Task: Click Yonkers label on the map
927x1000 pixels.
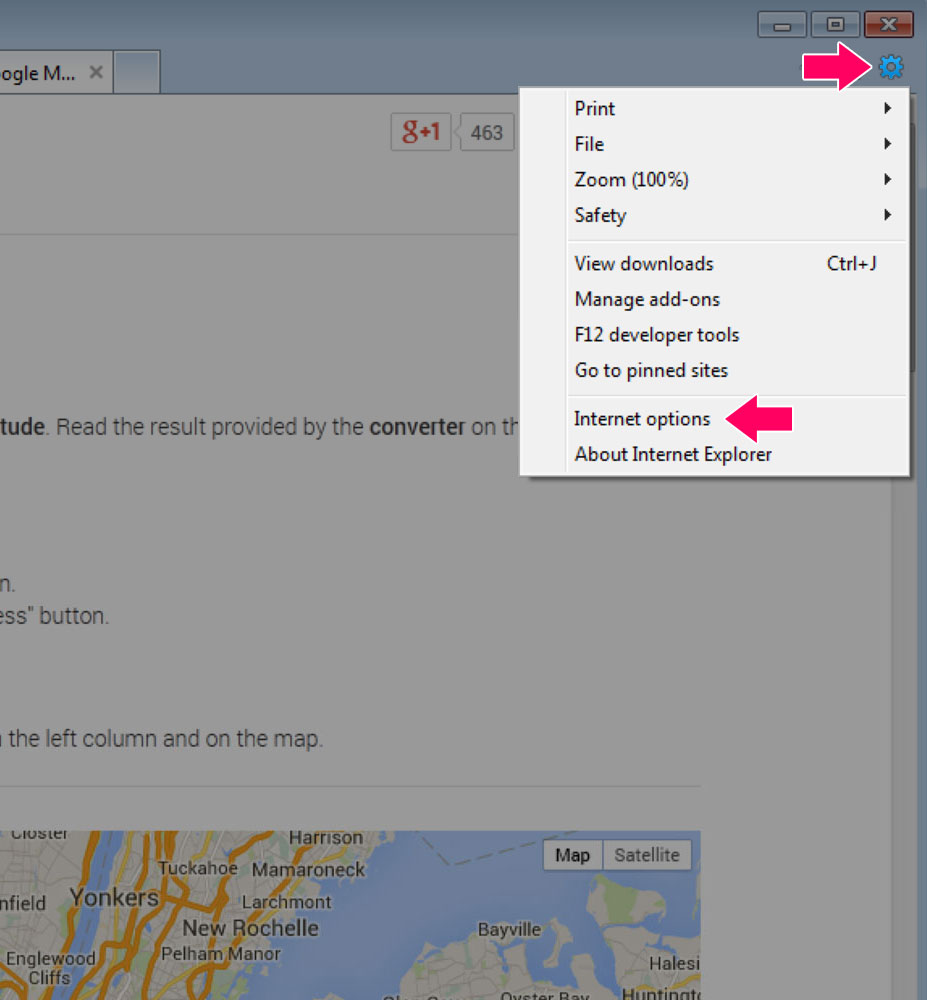Action: pos(114,898)
